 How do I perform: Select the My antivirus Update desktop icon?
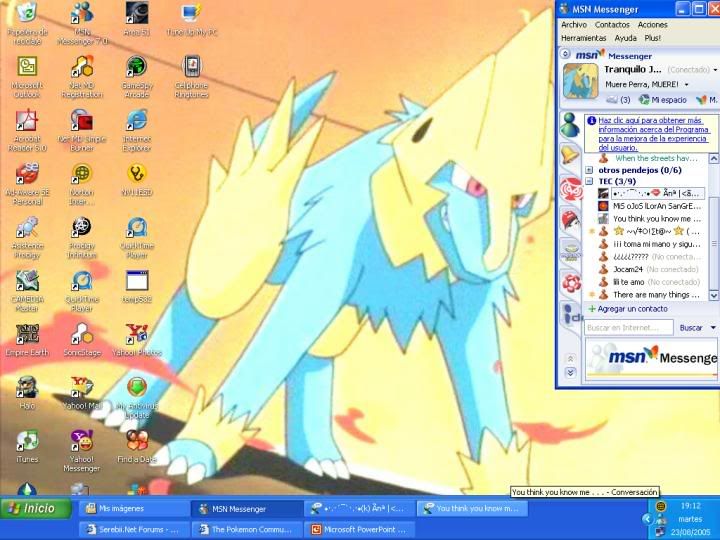pos(137,399)
